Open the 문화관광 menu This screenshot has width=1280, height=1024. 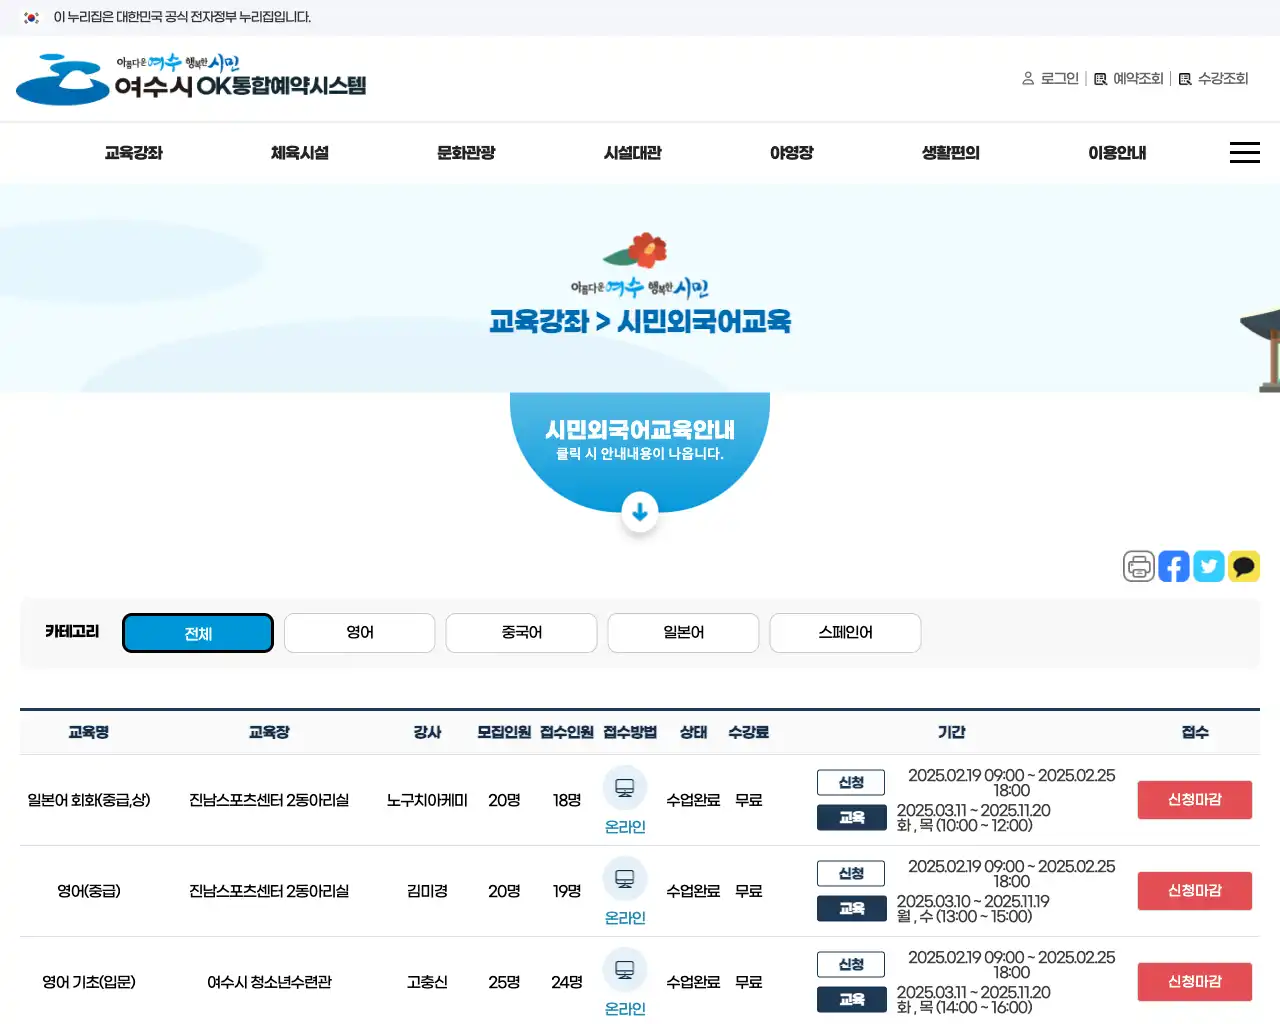coord(465,152)
